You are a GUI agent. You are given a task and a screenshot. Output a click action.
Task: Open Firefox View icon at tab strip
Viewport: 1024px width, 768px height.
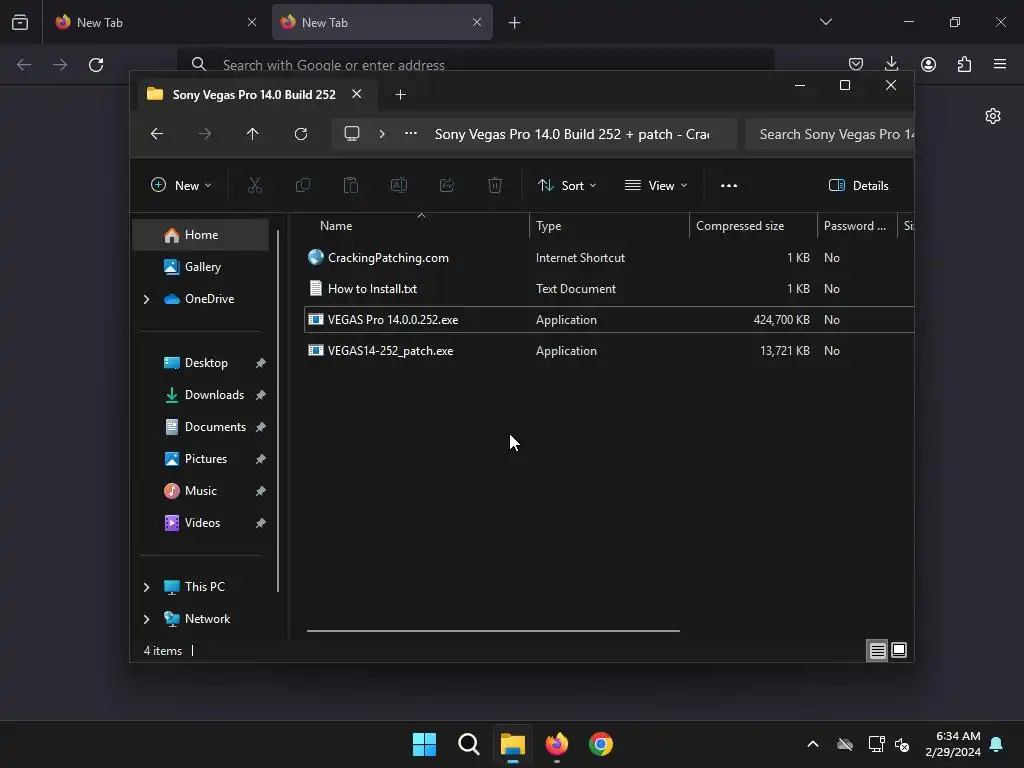[20, 22]
